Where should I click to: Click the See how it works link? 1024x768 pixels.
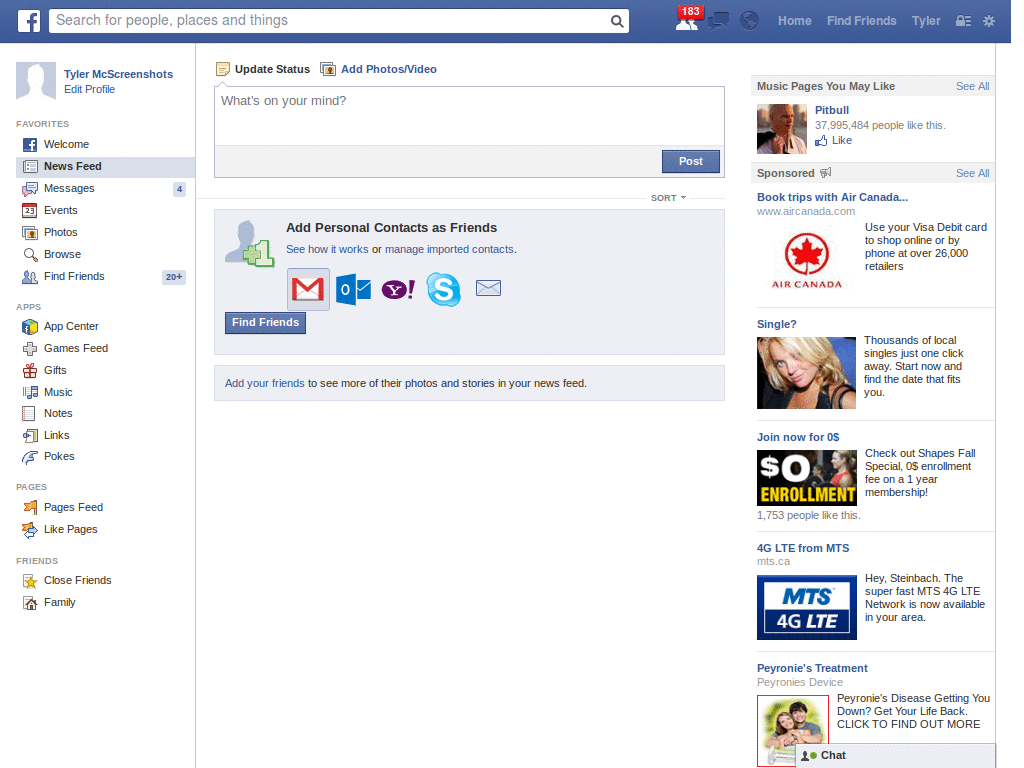pos(327,249)
